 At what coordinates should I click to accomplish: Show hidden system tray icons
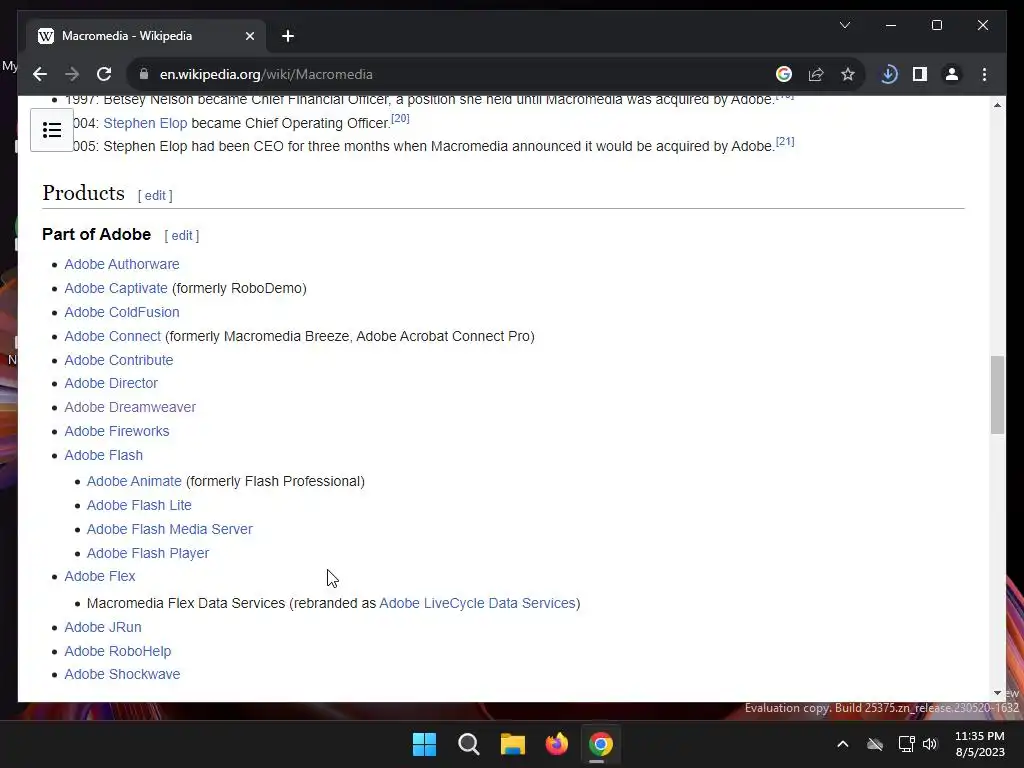point(842,744)
